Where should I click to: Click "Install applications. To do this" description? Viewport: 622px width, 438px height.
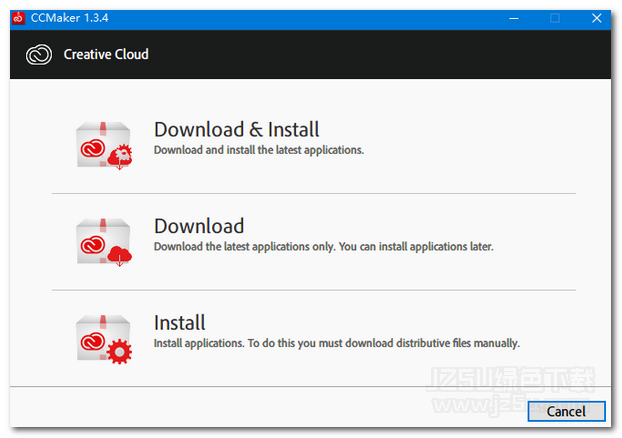(337, 343)
